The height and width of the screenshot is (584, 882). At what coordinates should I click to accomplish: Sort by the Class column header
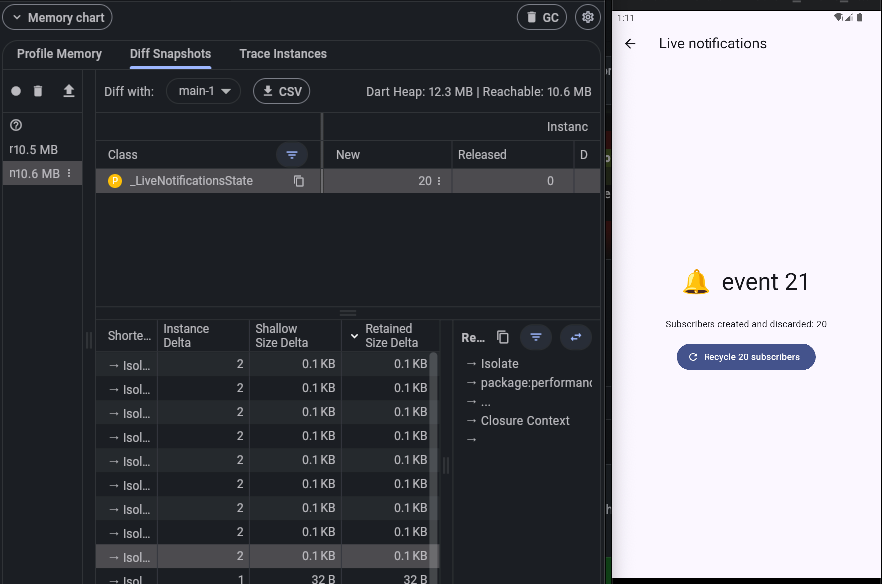(x=123, y=155)
